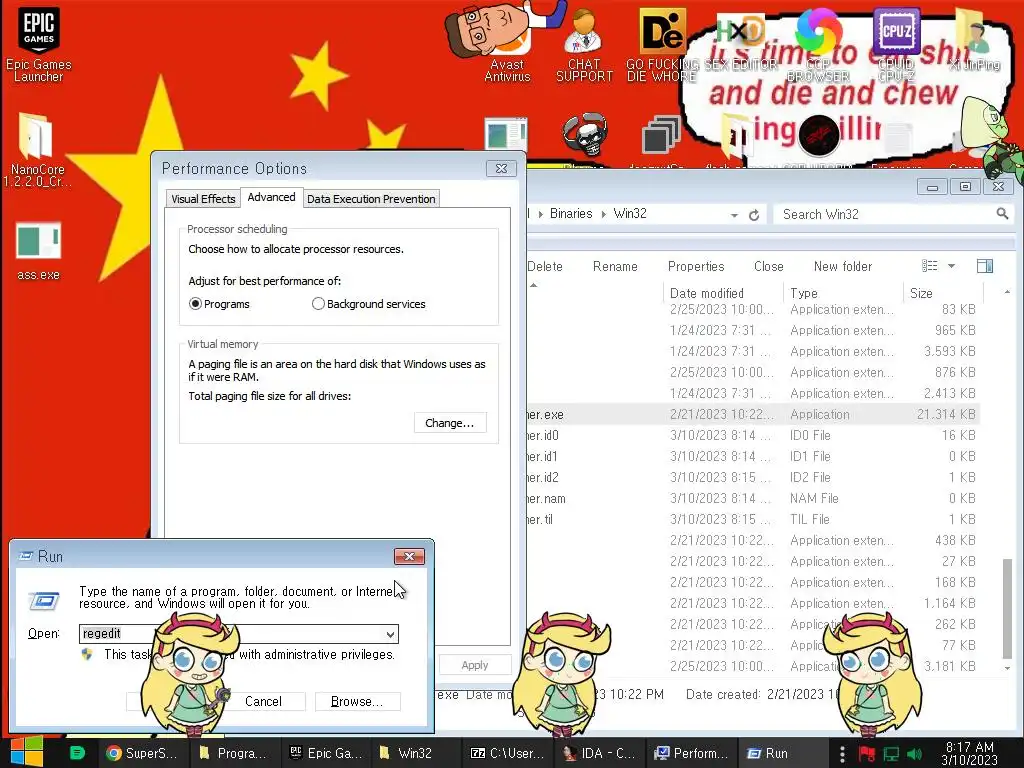Click the Search Win32 field
Image resolution: width=1024 pixels, height=768 pixels.
[894, 214]
